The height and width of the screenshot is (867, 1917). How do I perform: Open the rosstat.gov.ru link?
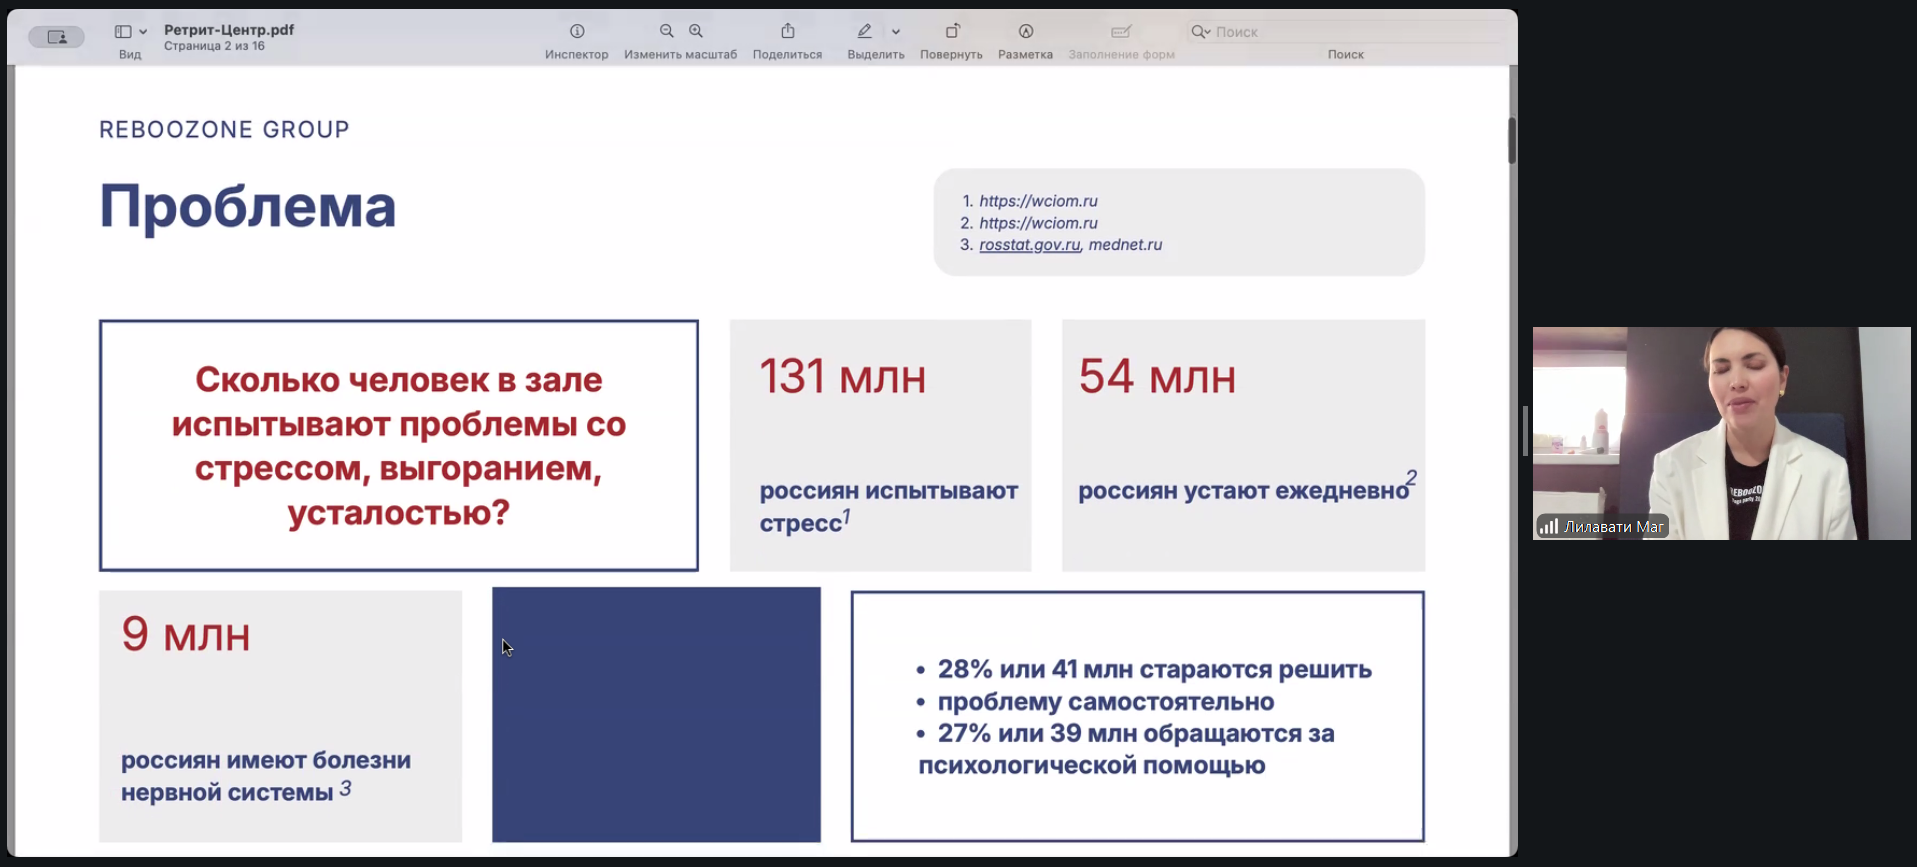(1029, 245)
